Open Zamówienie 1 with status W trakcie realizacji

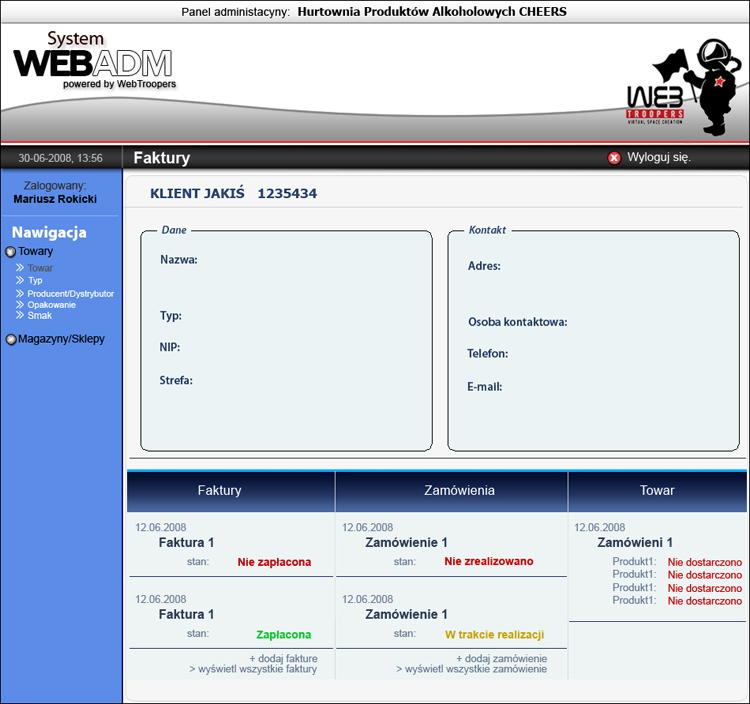tap(406, 614)
